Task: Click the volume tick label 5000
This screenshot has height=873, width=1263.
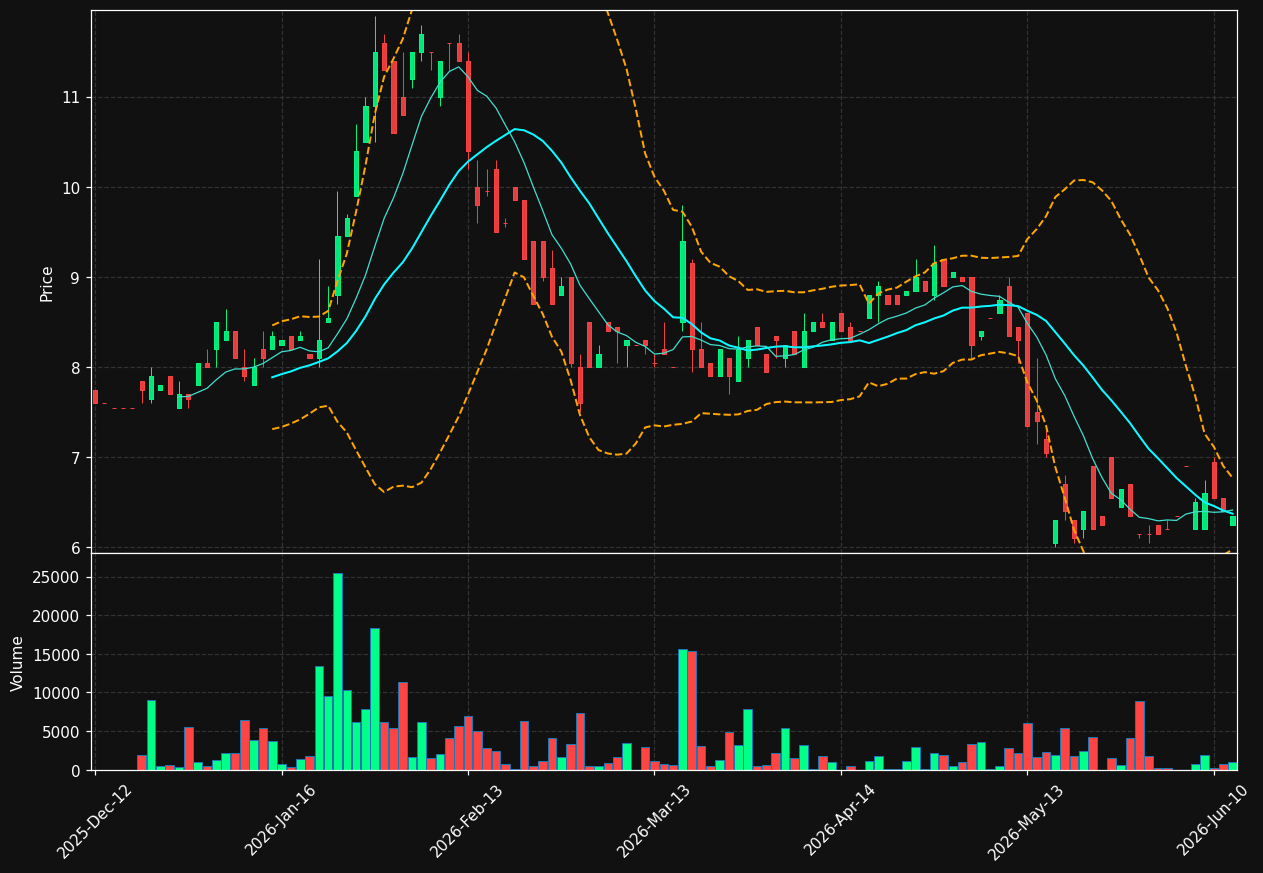Action: [62, 732]
